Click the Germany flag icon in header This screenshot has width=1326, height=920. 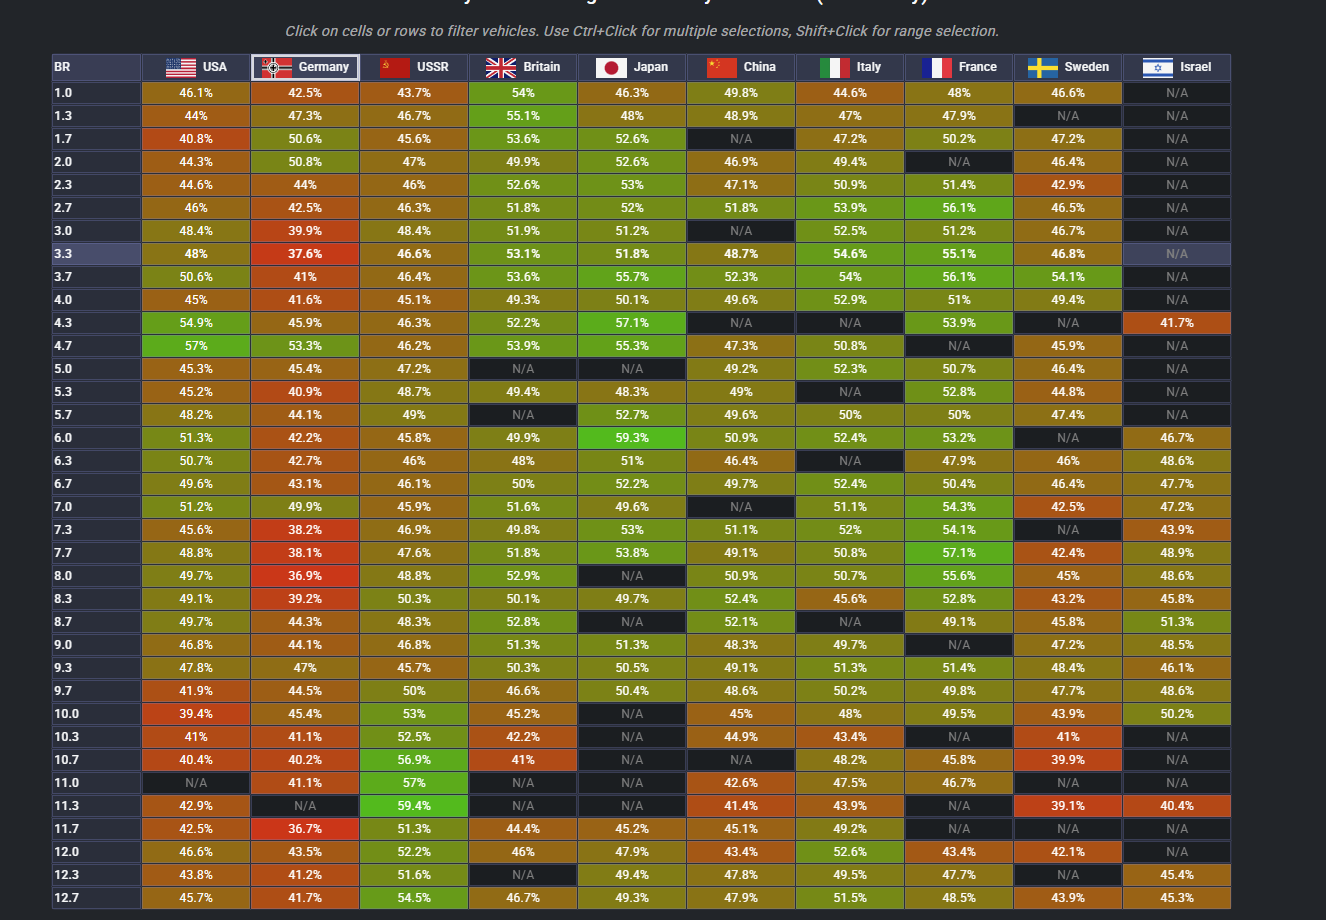pos(276,67)
